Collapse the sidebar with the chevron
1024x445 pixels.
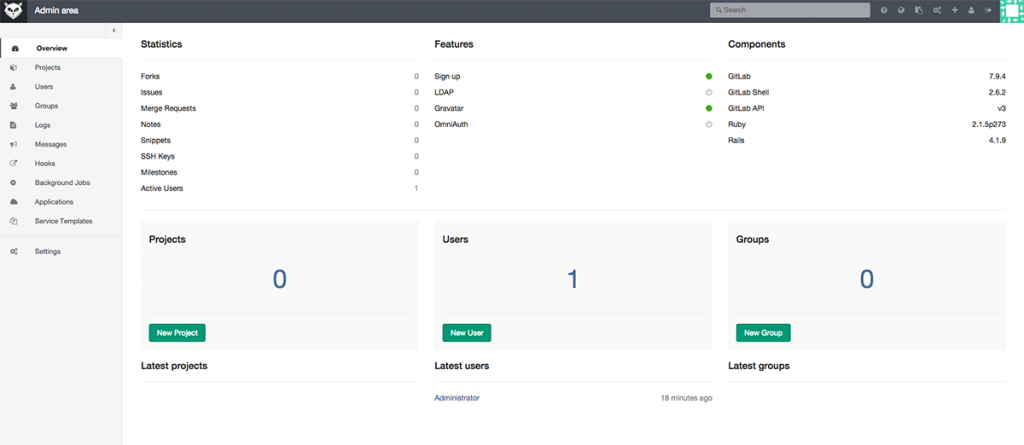(x=113, y=30)
